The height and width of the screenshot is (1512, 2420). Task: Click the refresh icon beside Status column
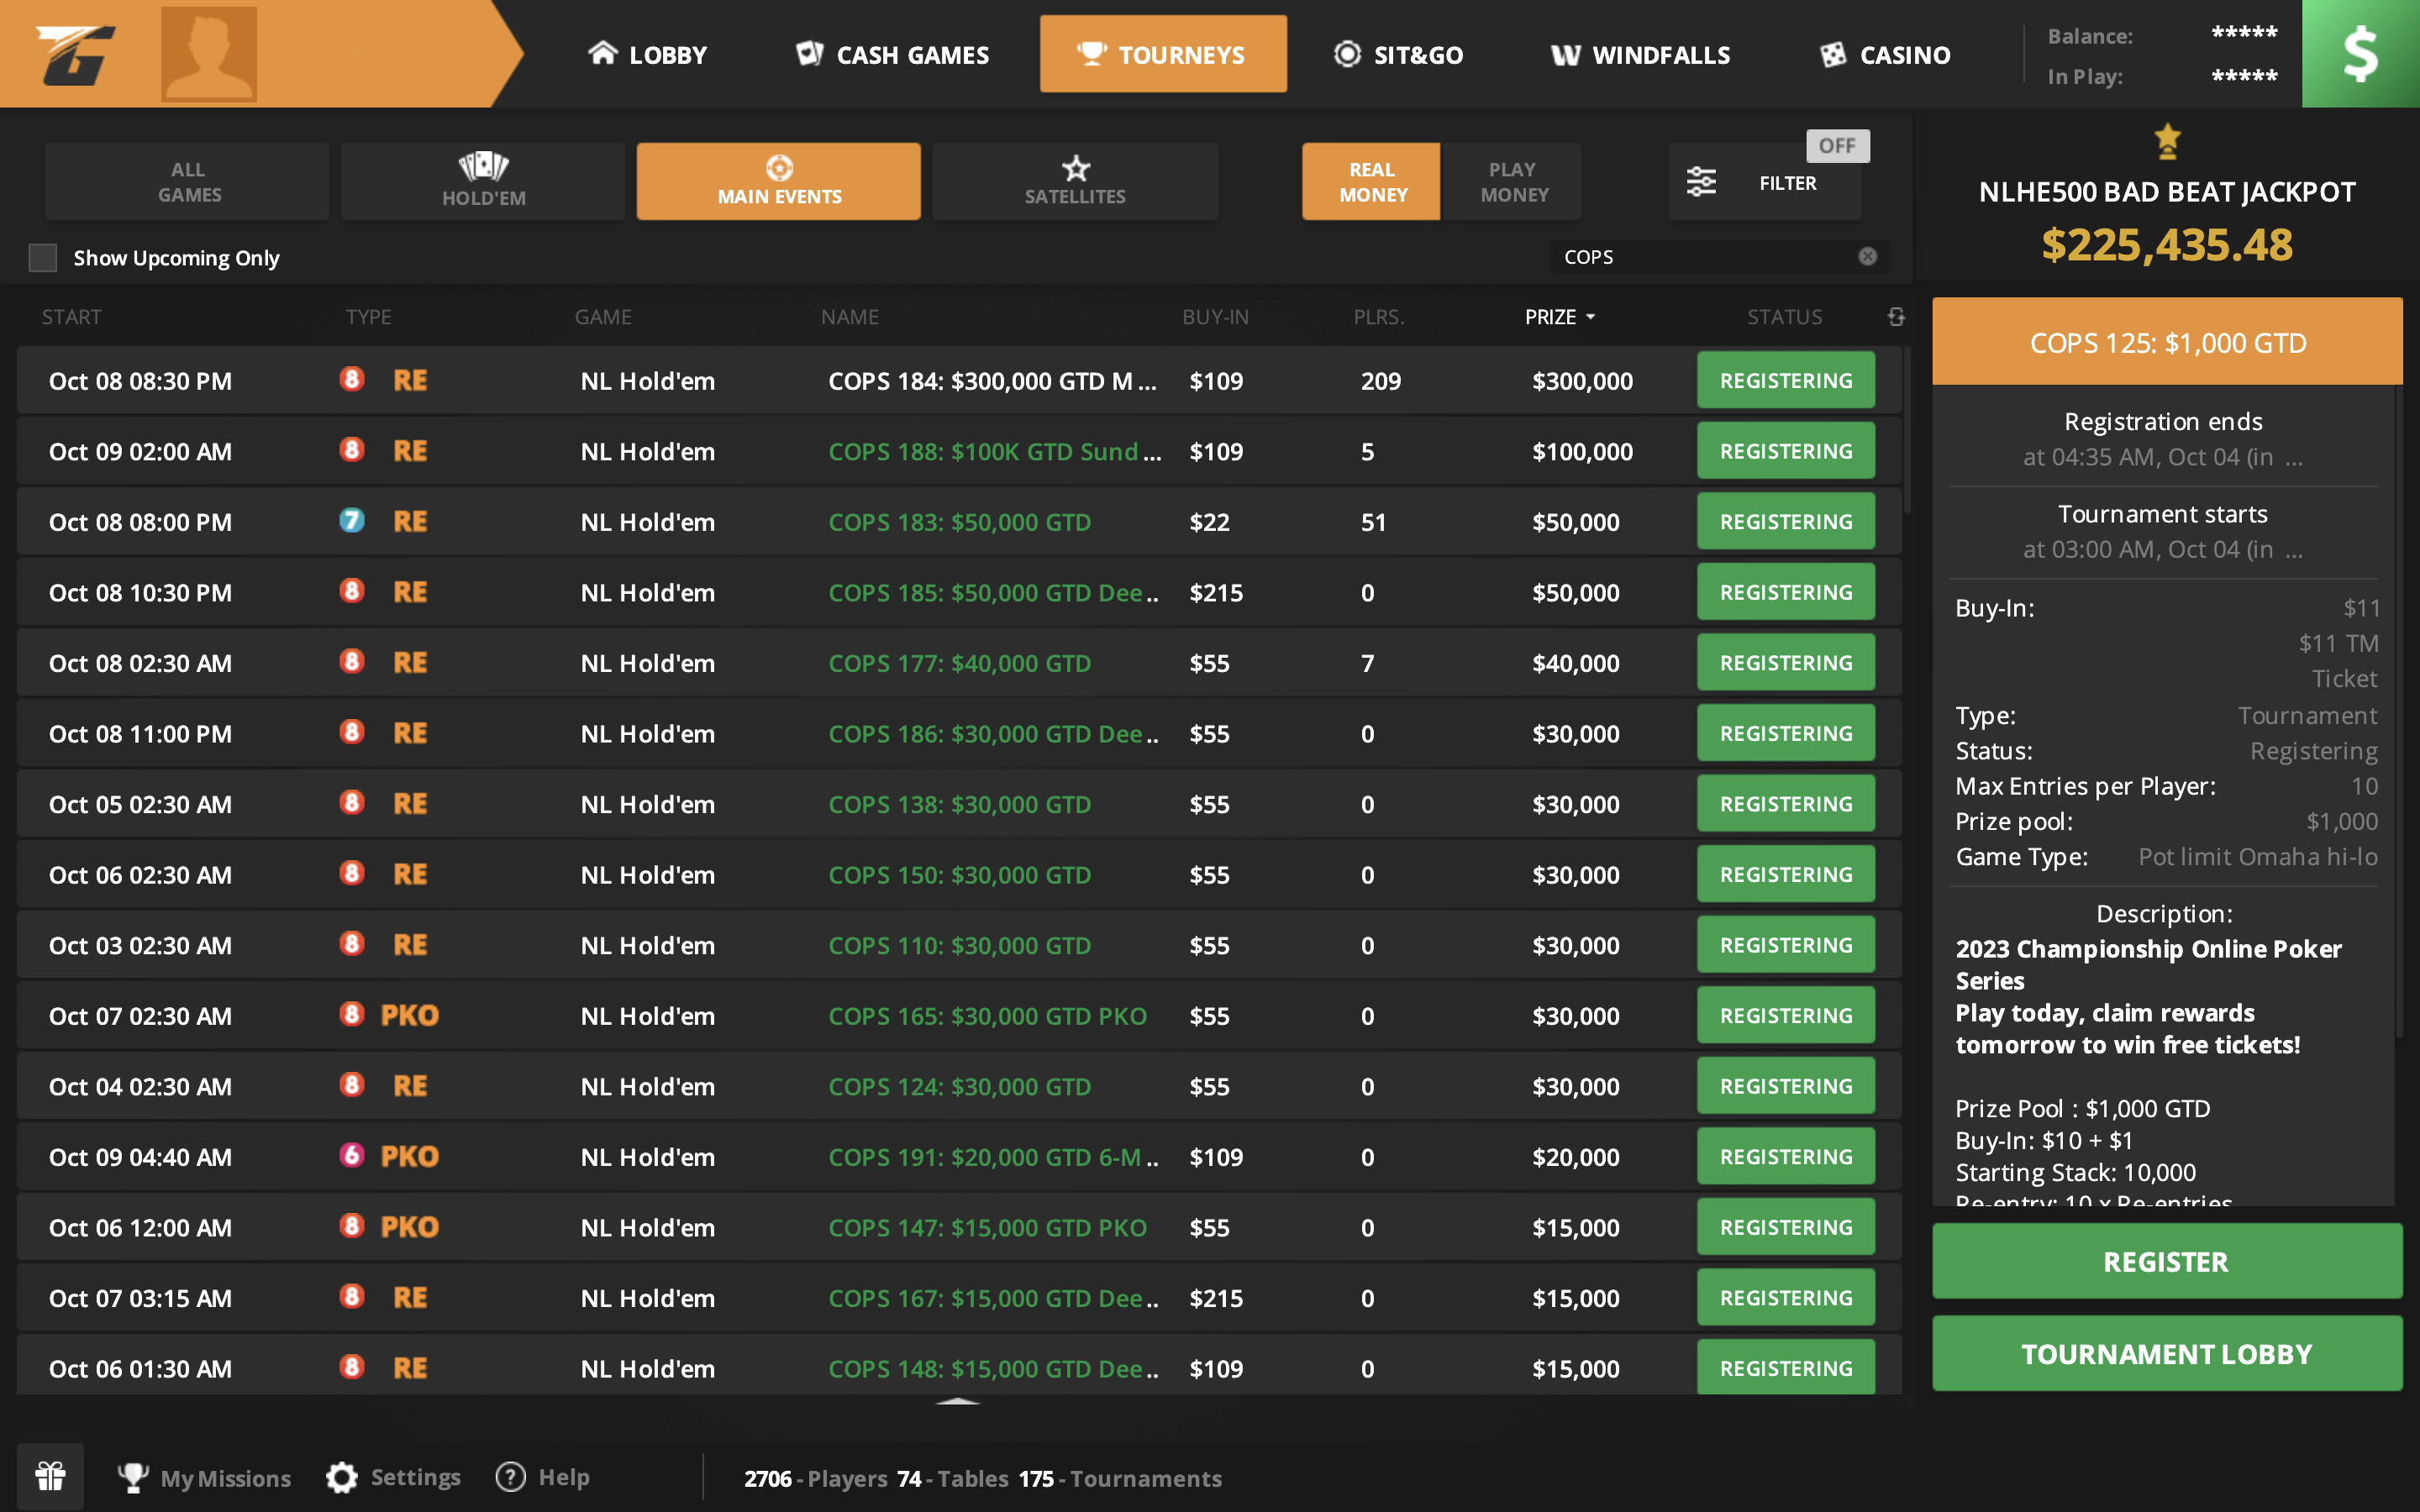click(x=1896, y=317)
